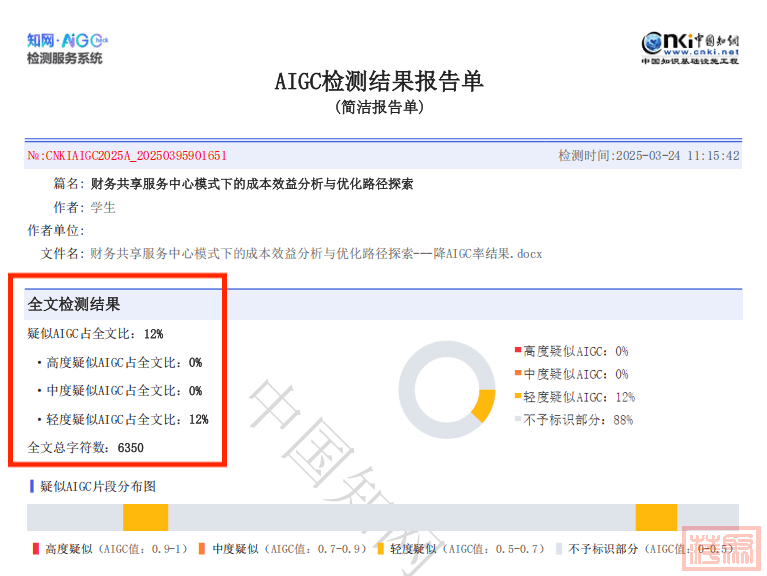The height and width of the screenshot is (576, 767).
Task: Click the grey 不予标识部分 (0-0.5) legend marker
Action: point(559,549)
